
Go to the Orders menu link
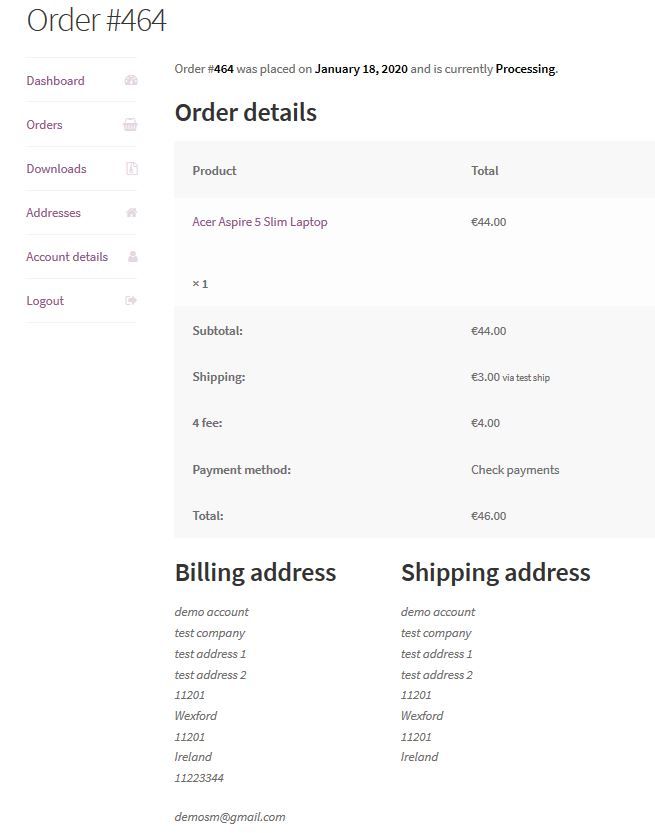[44, 125]
